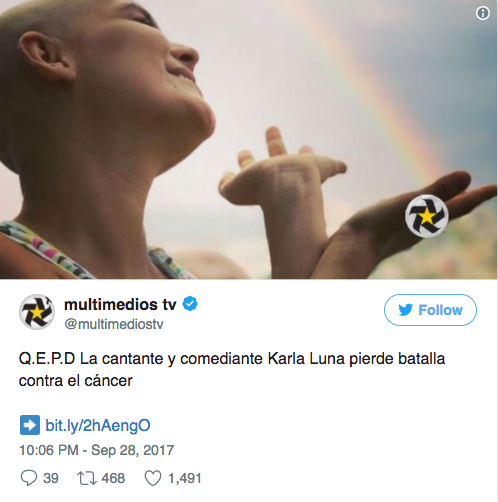Click the Twitter bird in Follow button
This screenshot has height=502, width=498.
(x=406, y=310)
